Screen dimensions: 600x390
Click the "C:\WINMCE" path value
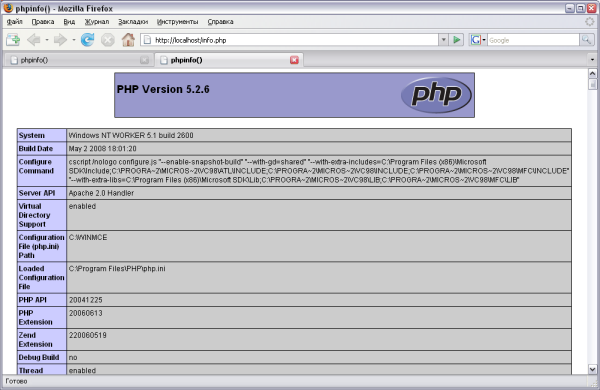tap(88, 237)
